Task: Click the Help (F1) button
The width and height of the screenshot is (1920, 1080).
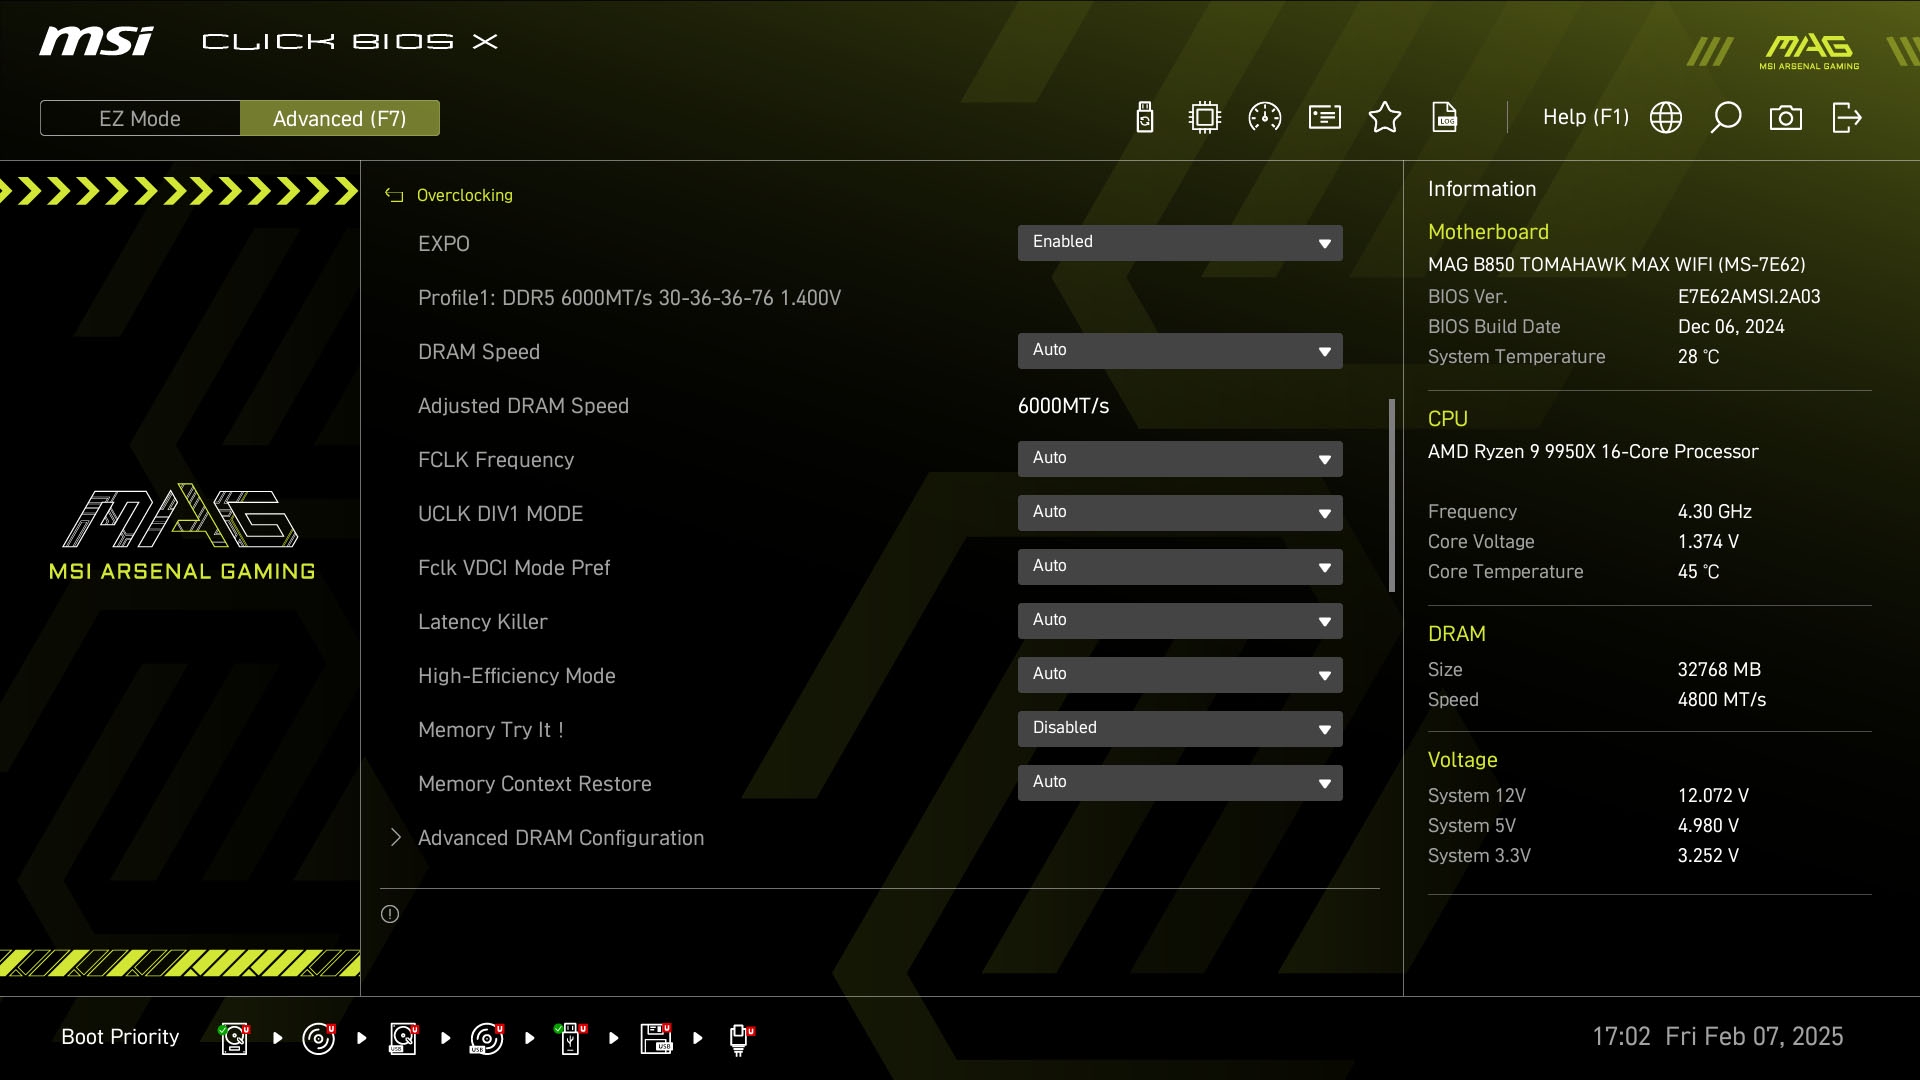Action: (x=1585, y=118)
